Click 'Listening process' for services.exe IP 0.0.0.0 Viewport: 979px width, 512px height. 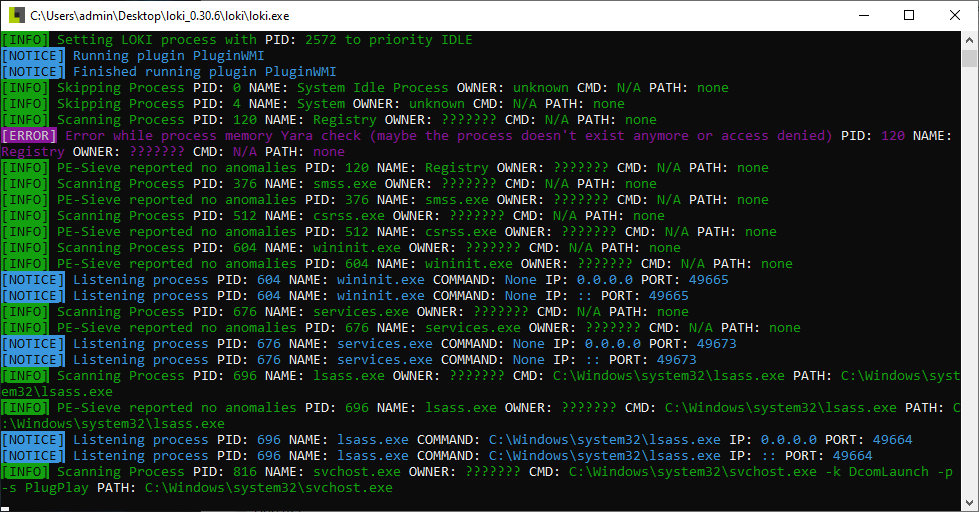(x=140, y=343)
